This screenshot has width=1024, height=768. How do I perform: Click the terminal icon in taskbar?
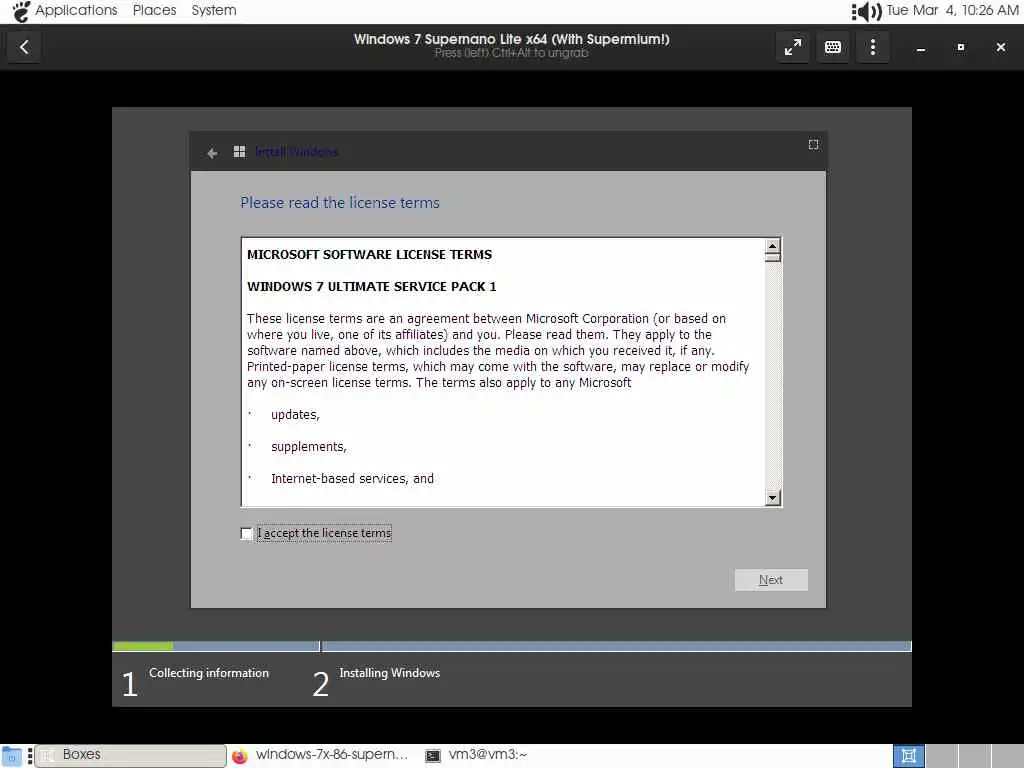point(432,756)
